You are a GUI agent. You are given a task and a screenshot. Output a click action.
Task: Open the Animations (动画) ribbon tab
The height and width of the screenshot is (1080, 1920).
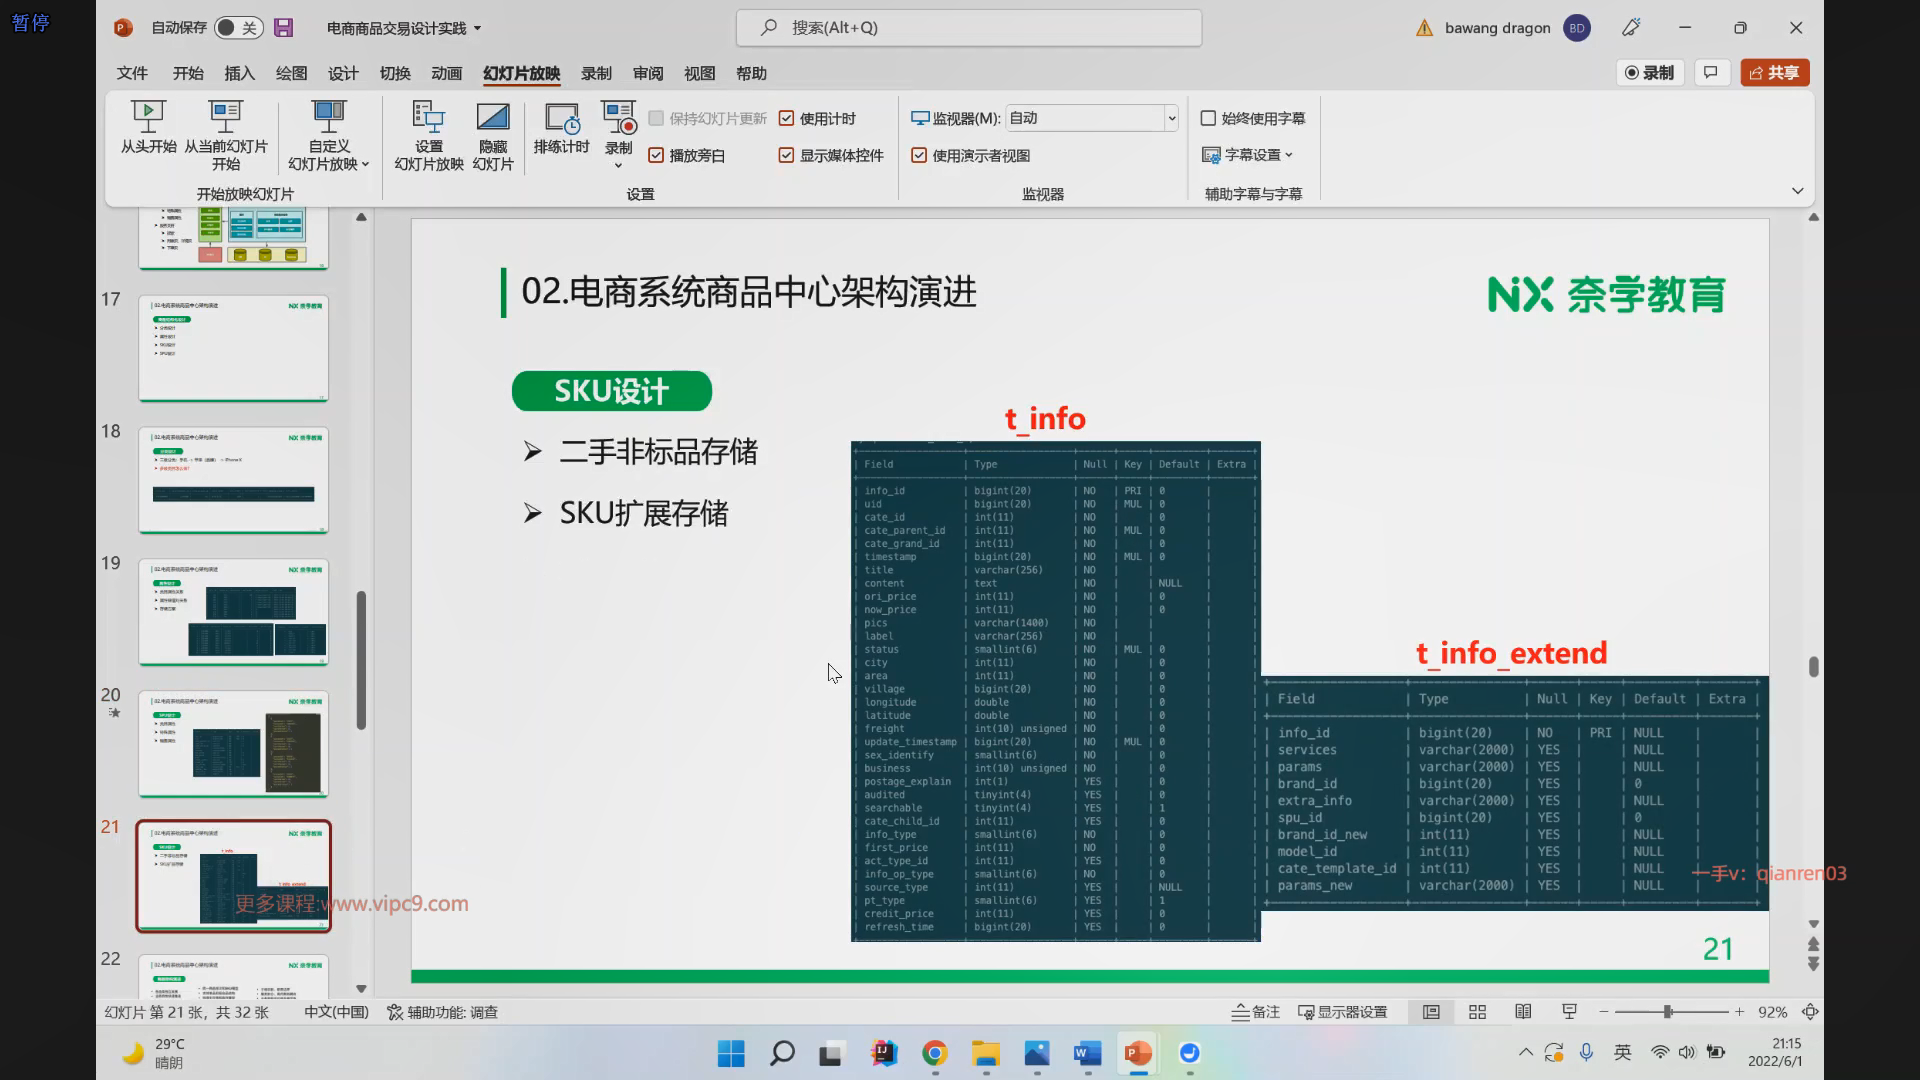[446, 73]
